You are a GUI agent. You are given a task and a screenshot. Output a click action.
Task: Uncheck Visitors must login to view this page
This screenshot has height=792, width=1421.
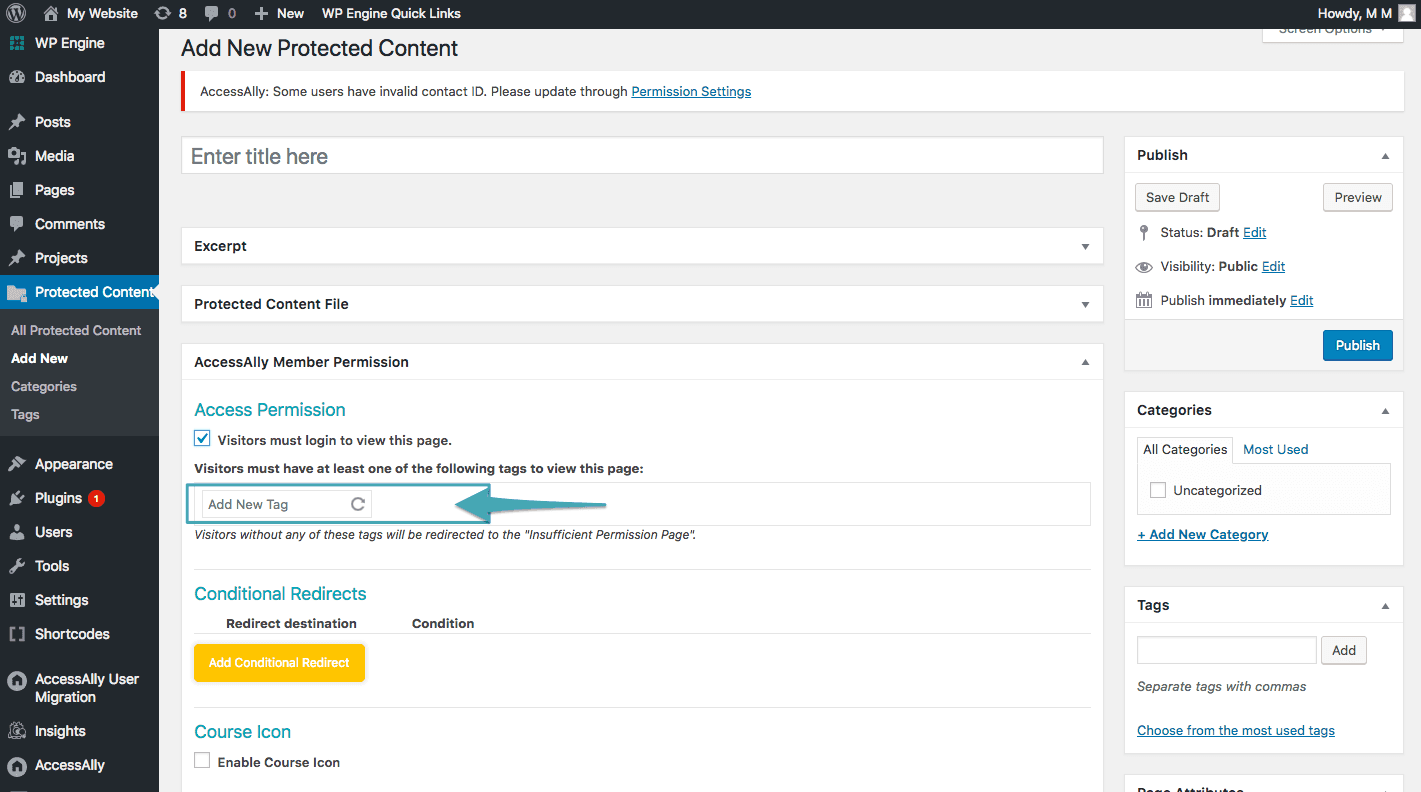(202, 439)
